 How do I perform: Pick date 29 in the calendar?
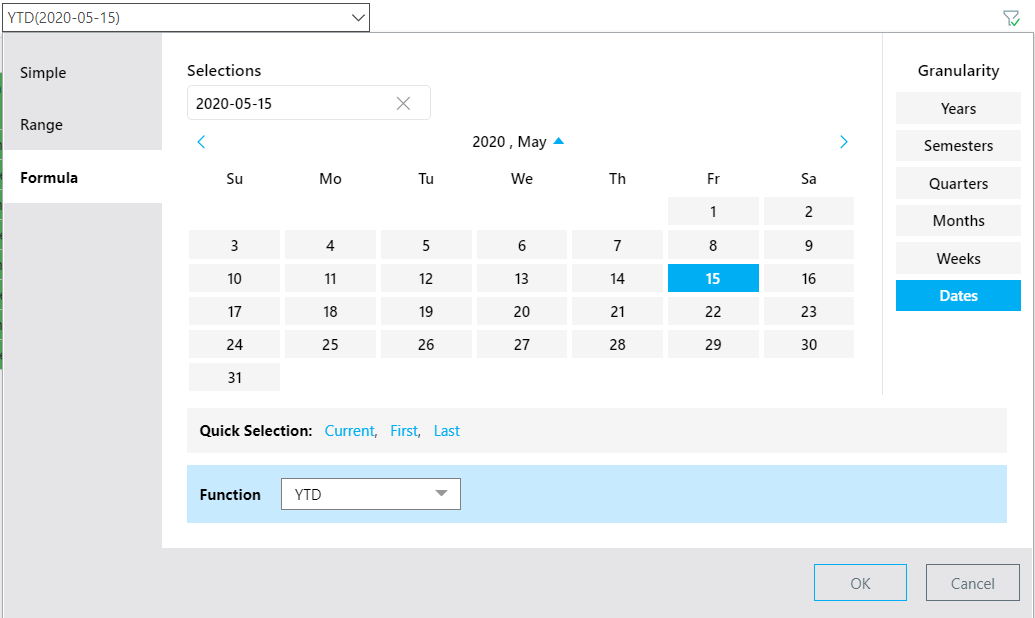(713, 344)
